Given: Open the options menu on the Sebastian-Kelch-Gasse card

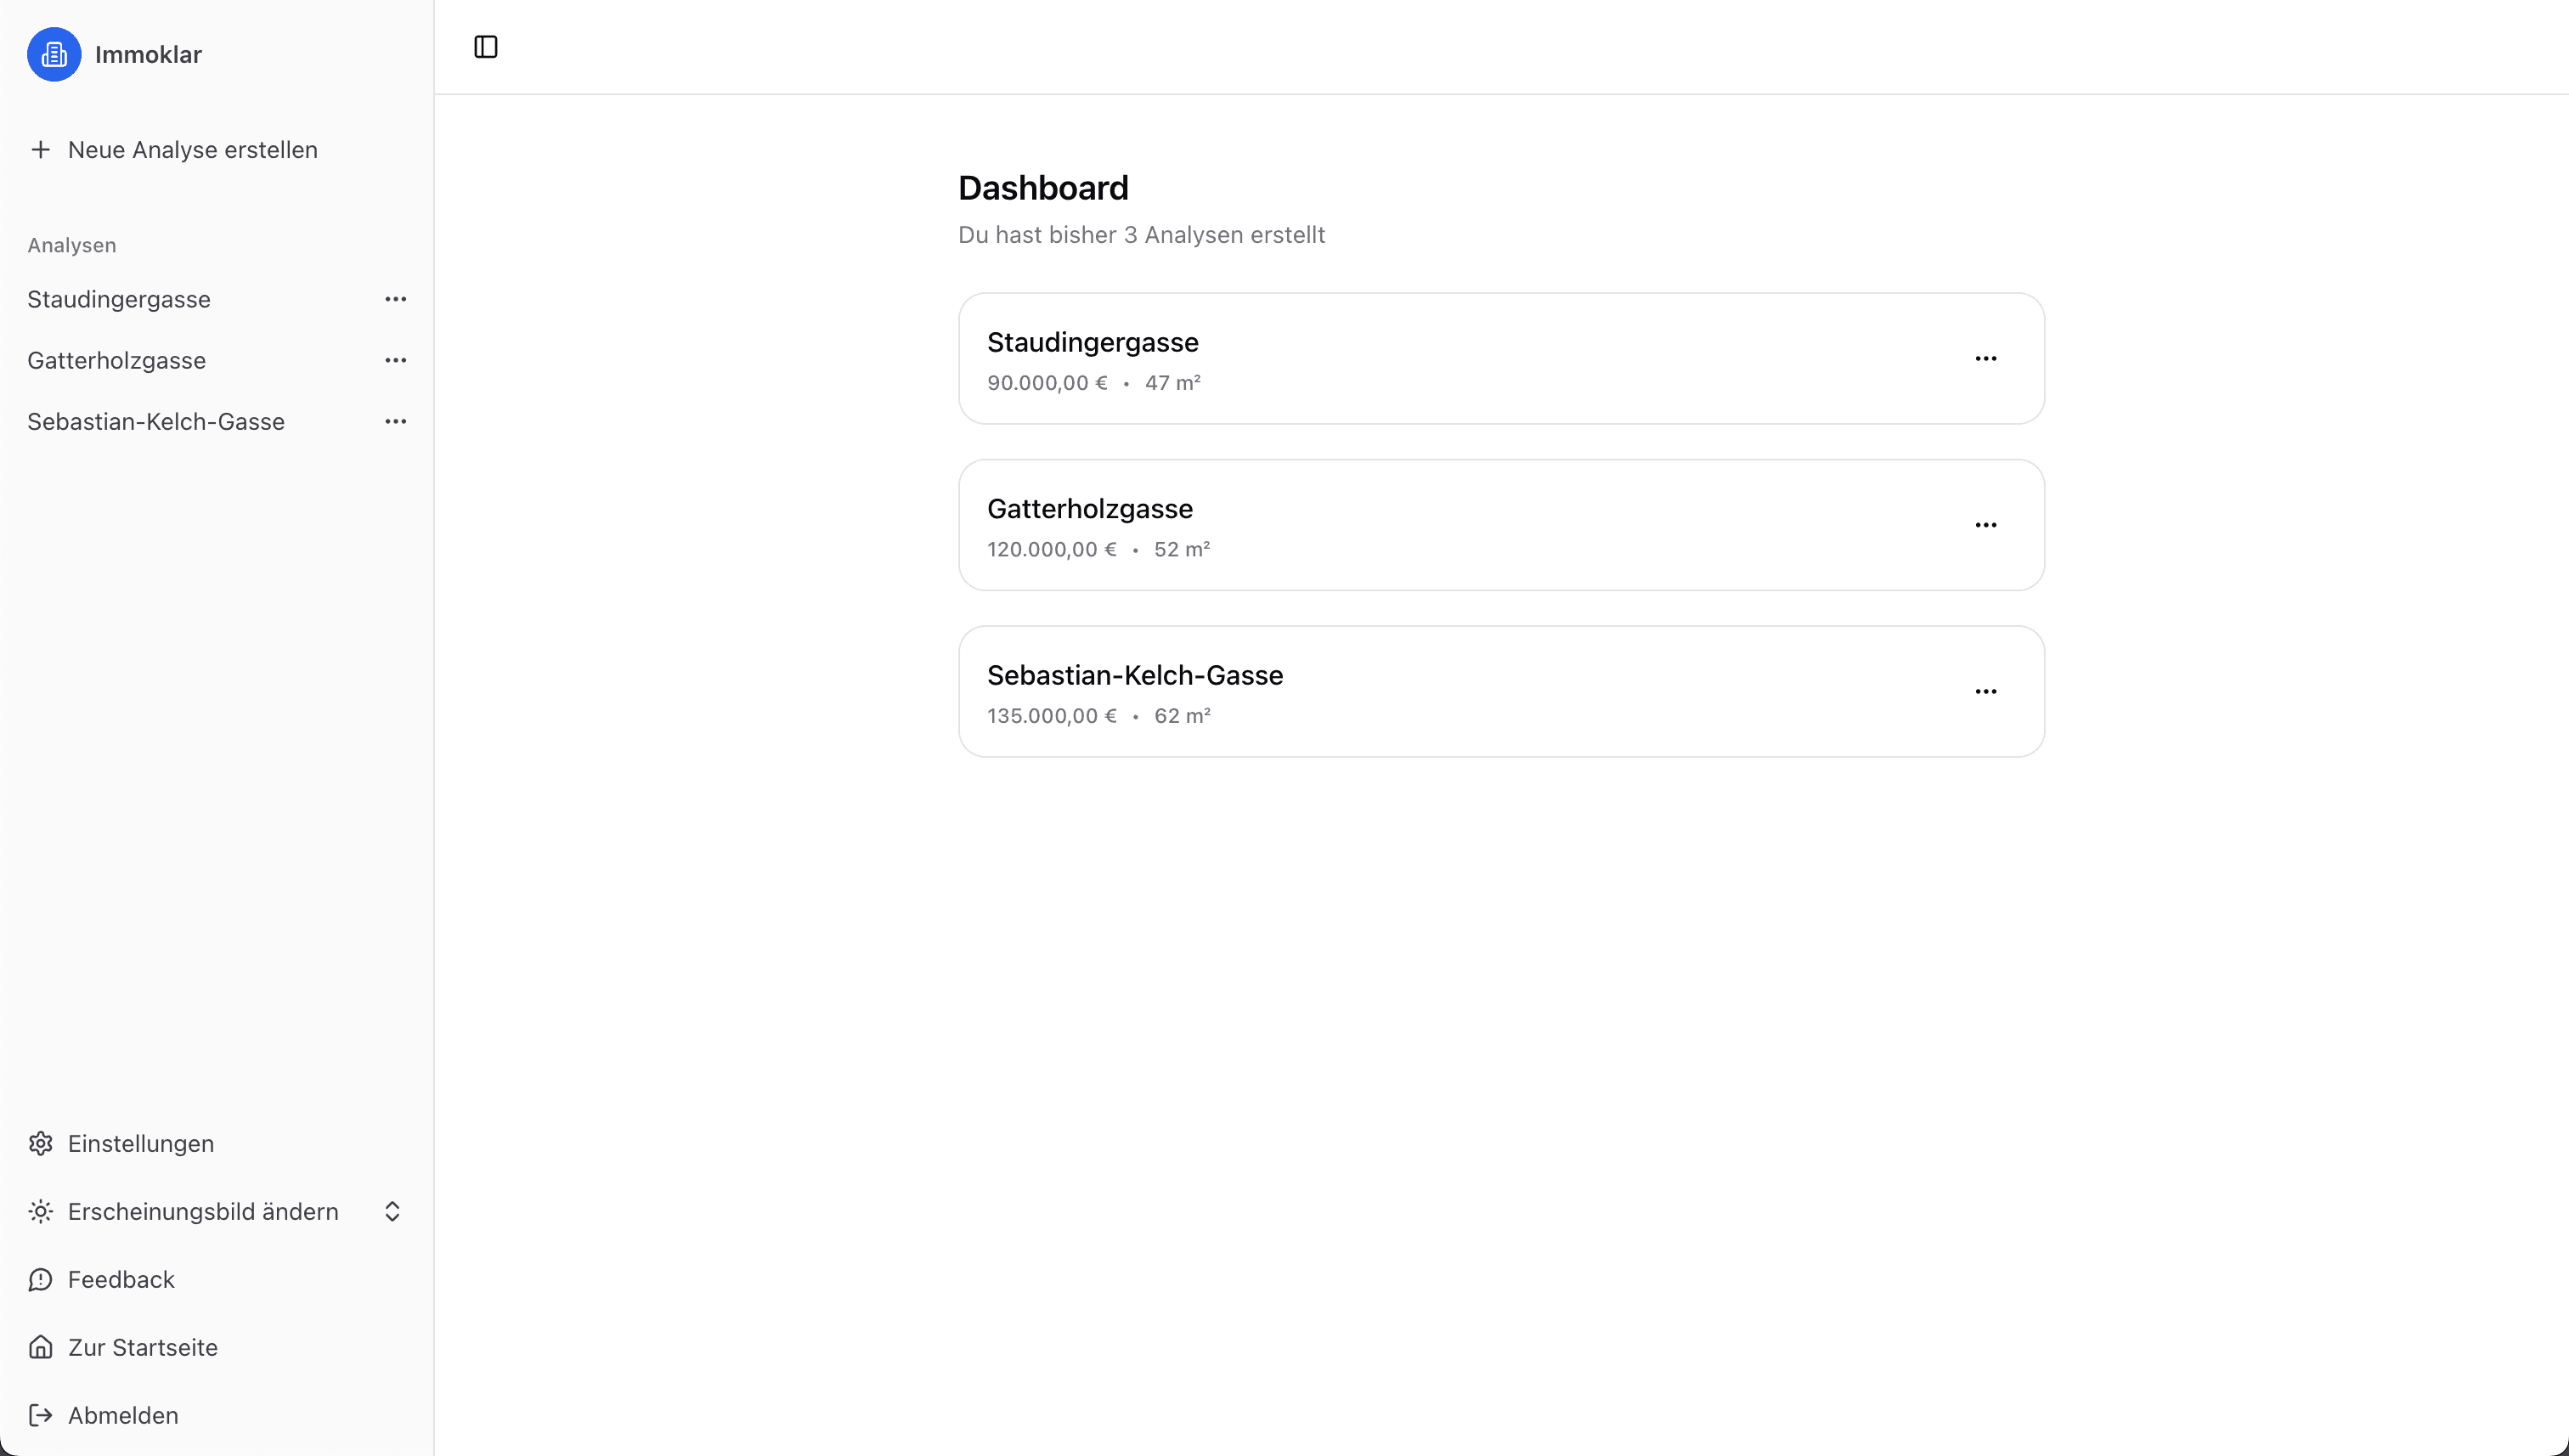Looking at the screenshot, I should pyautogui.click(x=1986, y=691).
